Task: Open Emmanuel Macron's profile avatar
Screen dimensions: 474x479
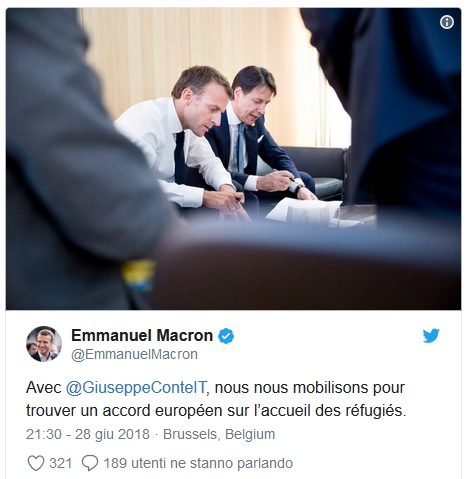Action: click(44, 344)
